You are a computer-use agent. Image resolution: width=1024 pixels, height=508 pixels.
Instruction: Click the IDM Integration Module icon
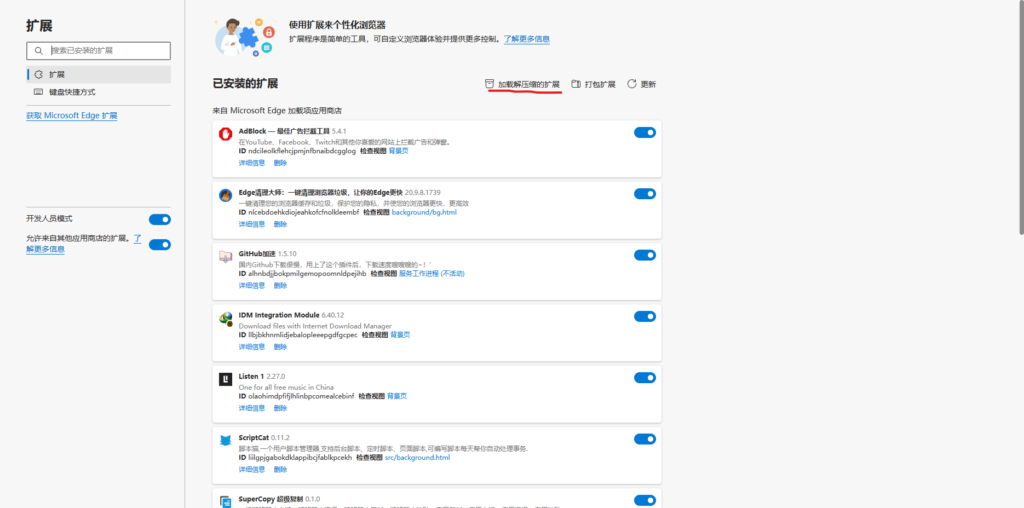point(226,319)
